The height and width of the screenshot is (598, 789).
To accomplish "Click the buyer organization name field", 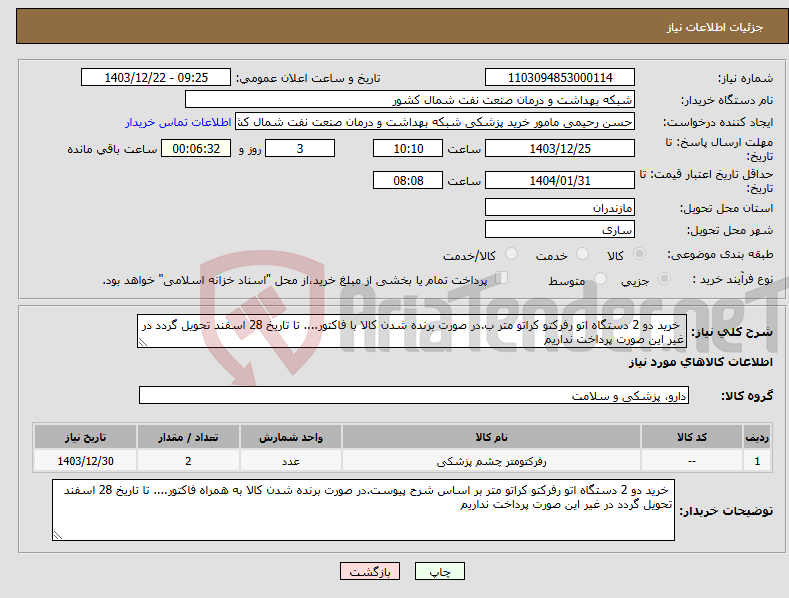I will (x=410, y=100).
